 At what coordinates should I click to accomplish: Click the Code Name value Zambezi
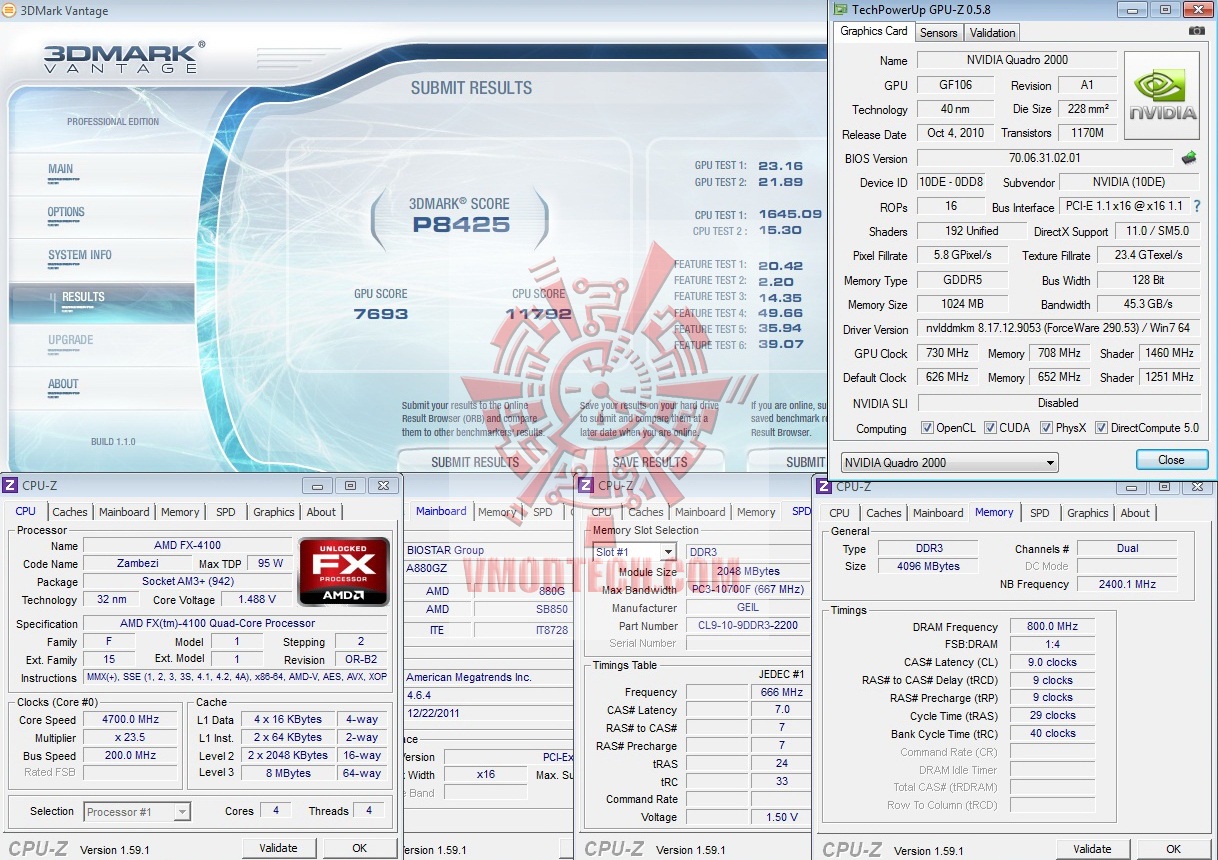point(137,564)
